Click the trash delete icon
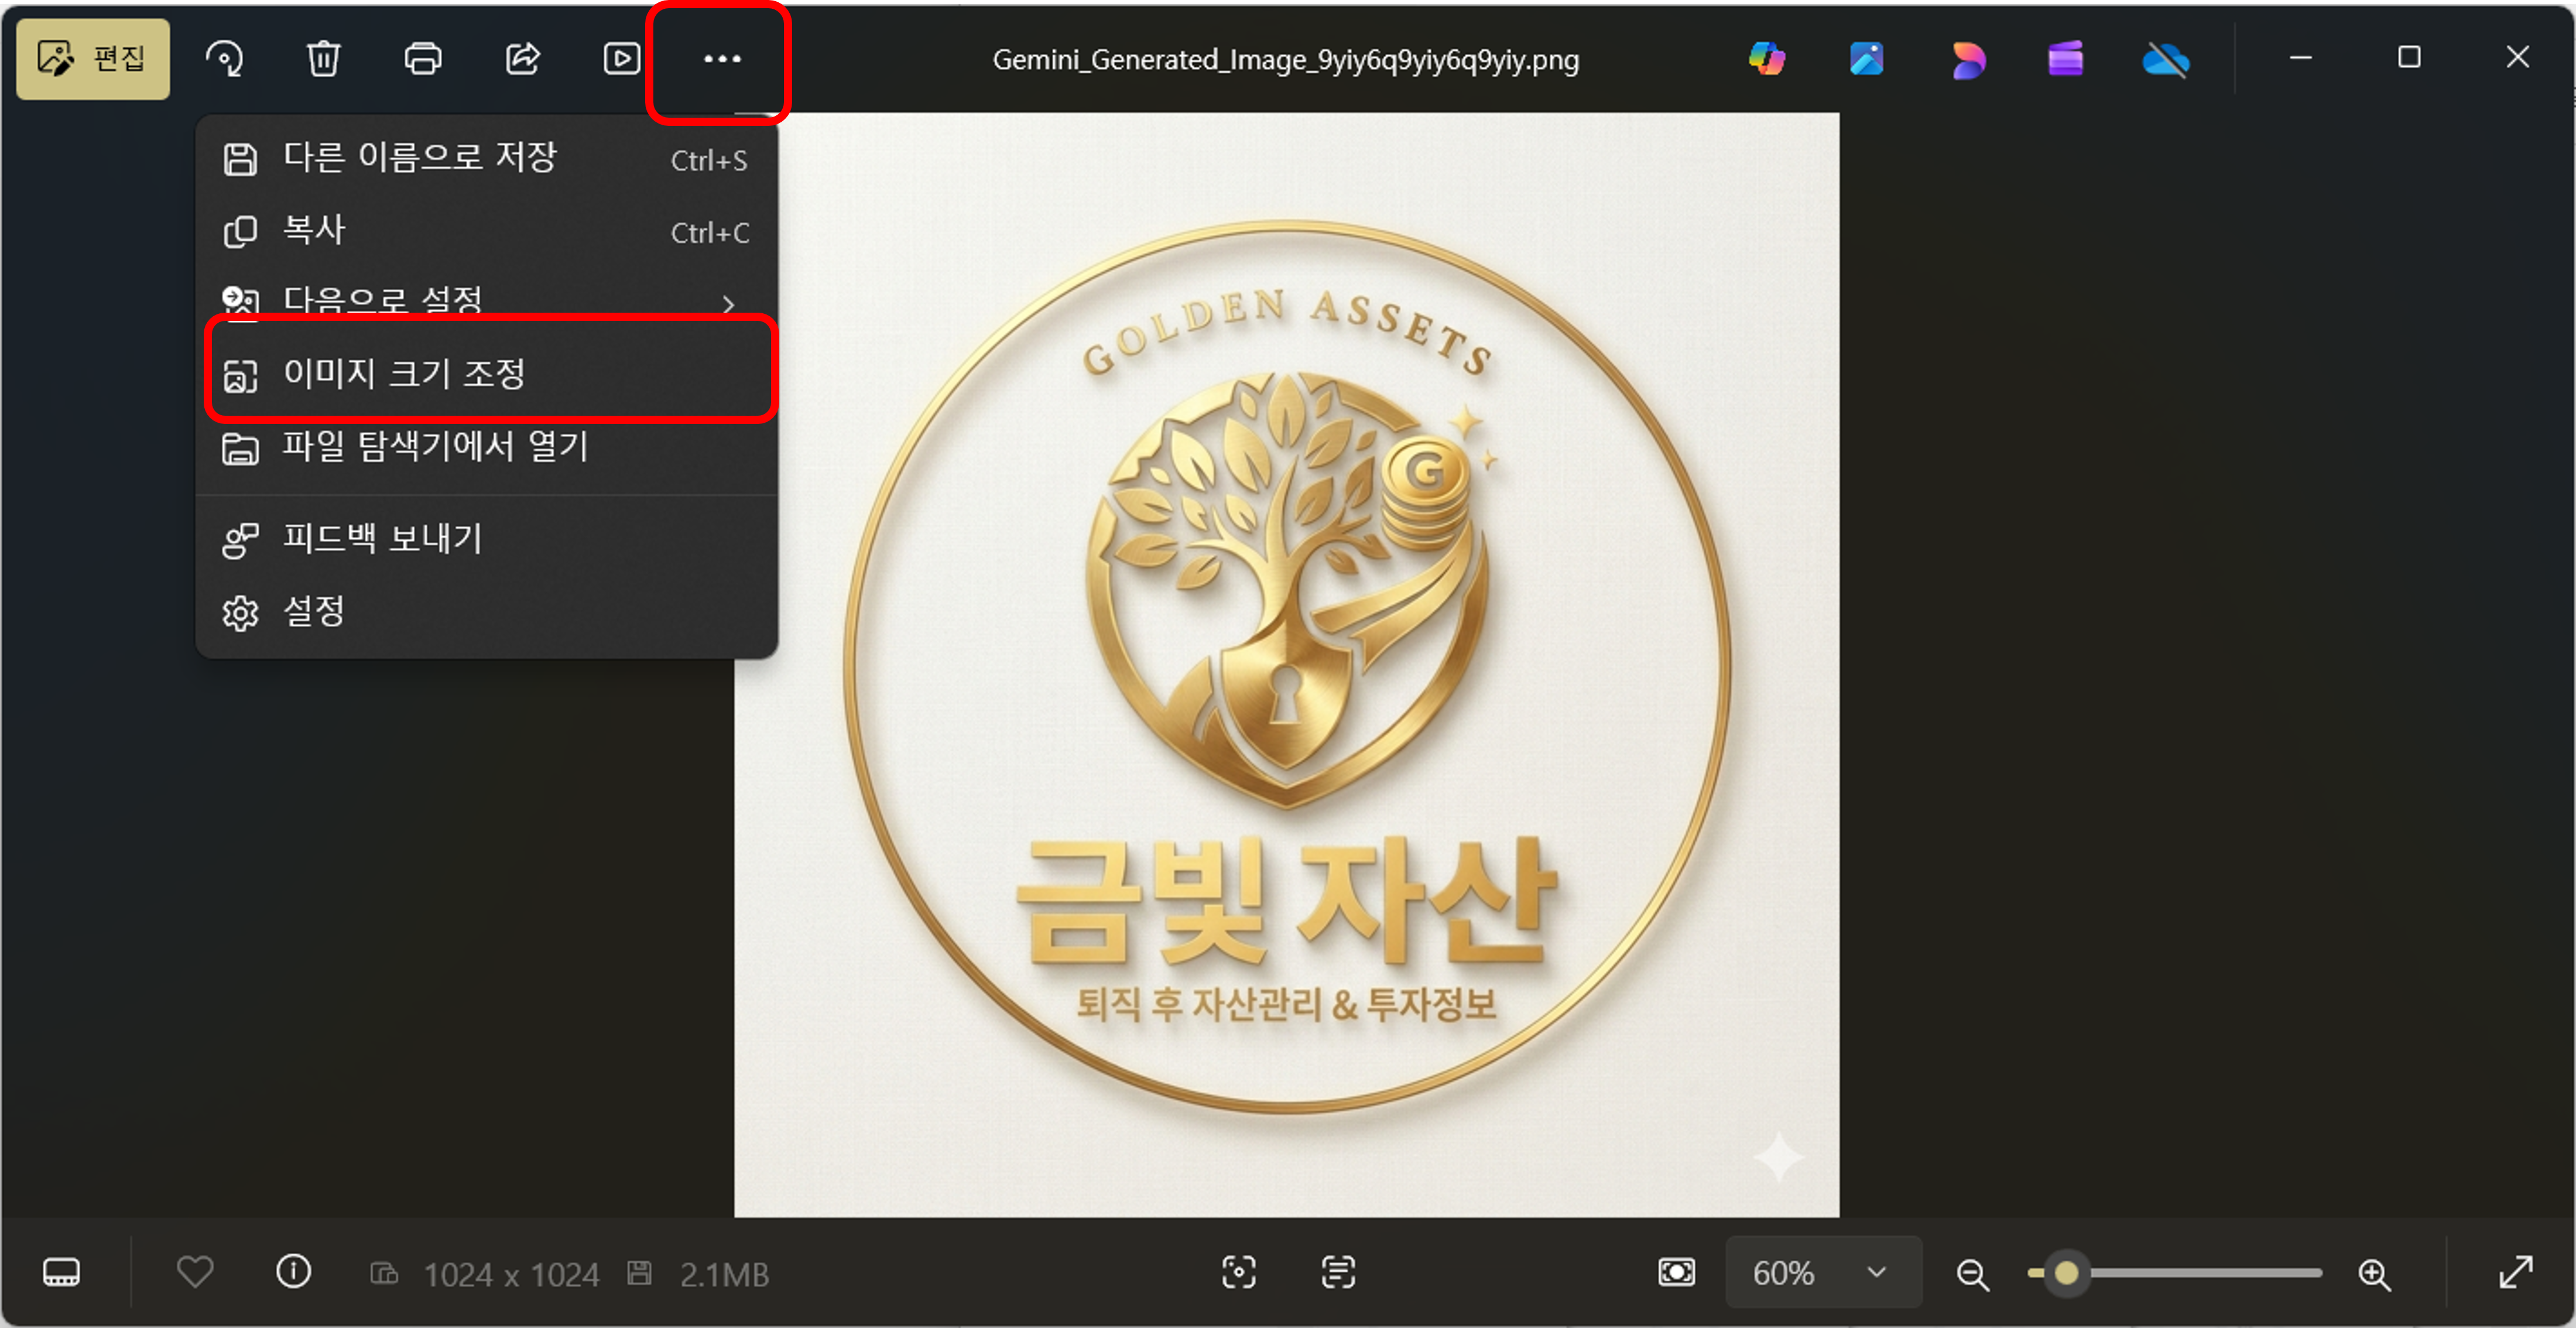2576x1328 pixels. [323, 59]
